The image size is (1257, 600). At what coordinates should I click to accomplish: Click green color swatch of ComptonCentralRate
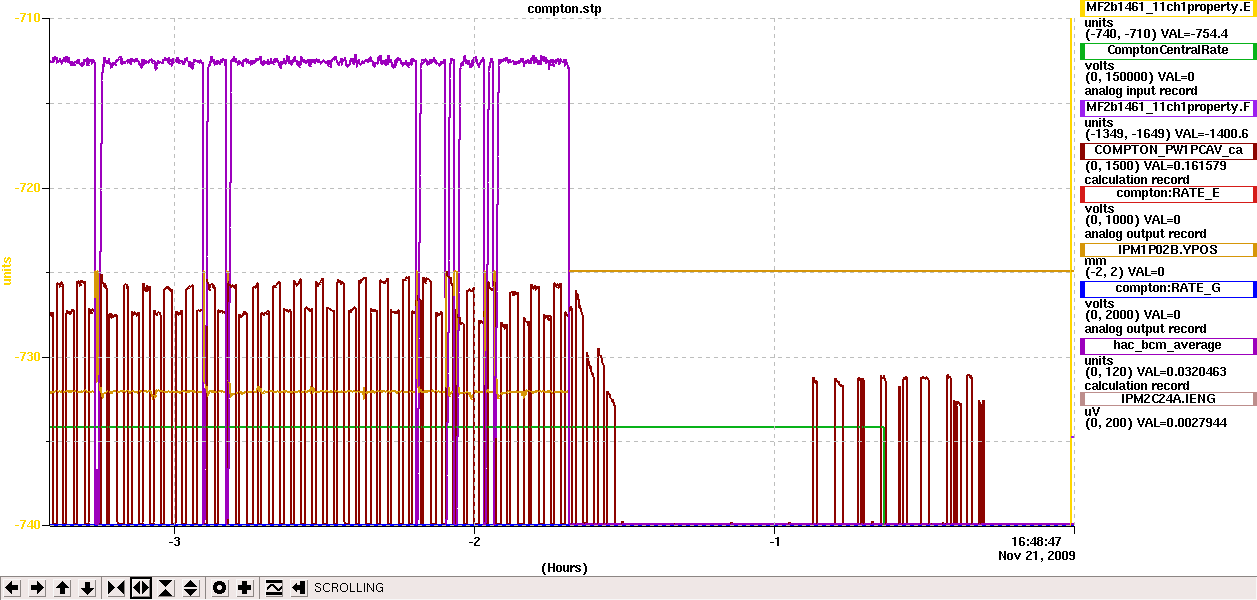coord(1084,50)
